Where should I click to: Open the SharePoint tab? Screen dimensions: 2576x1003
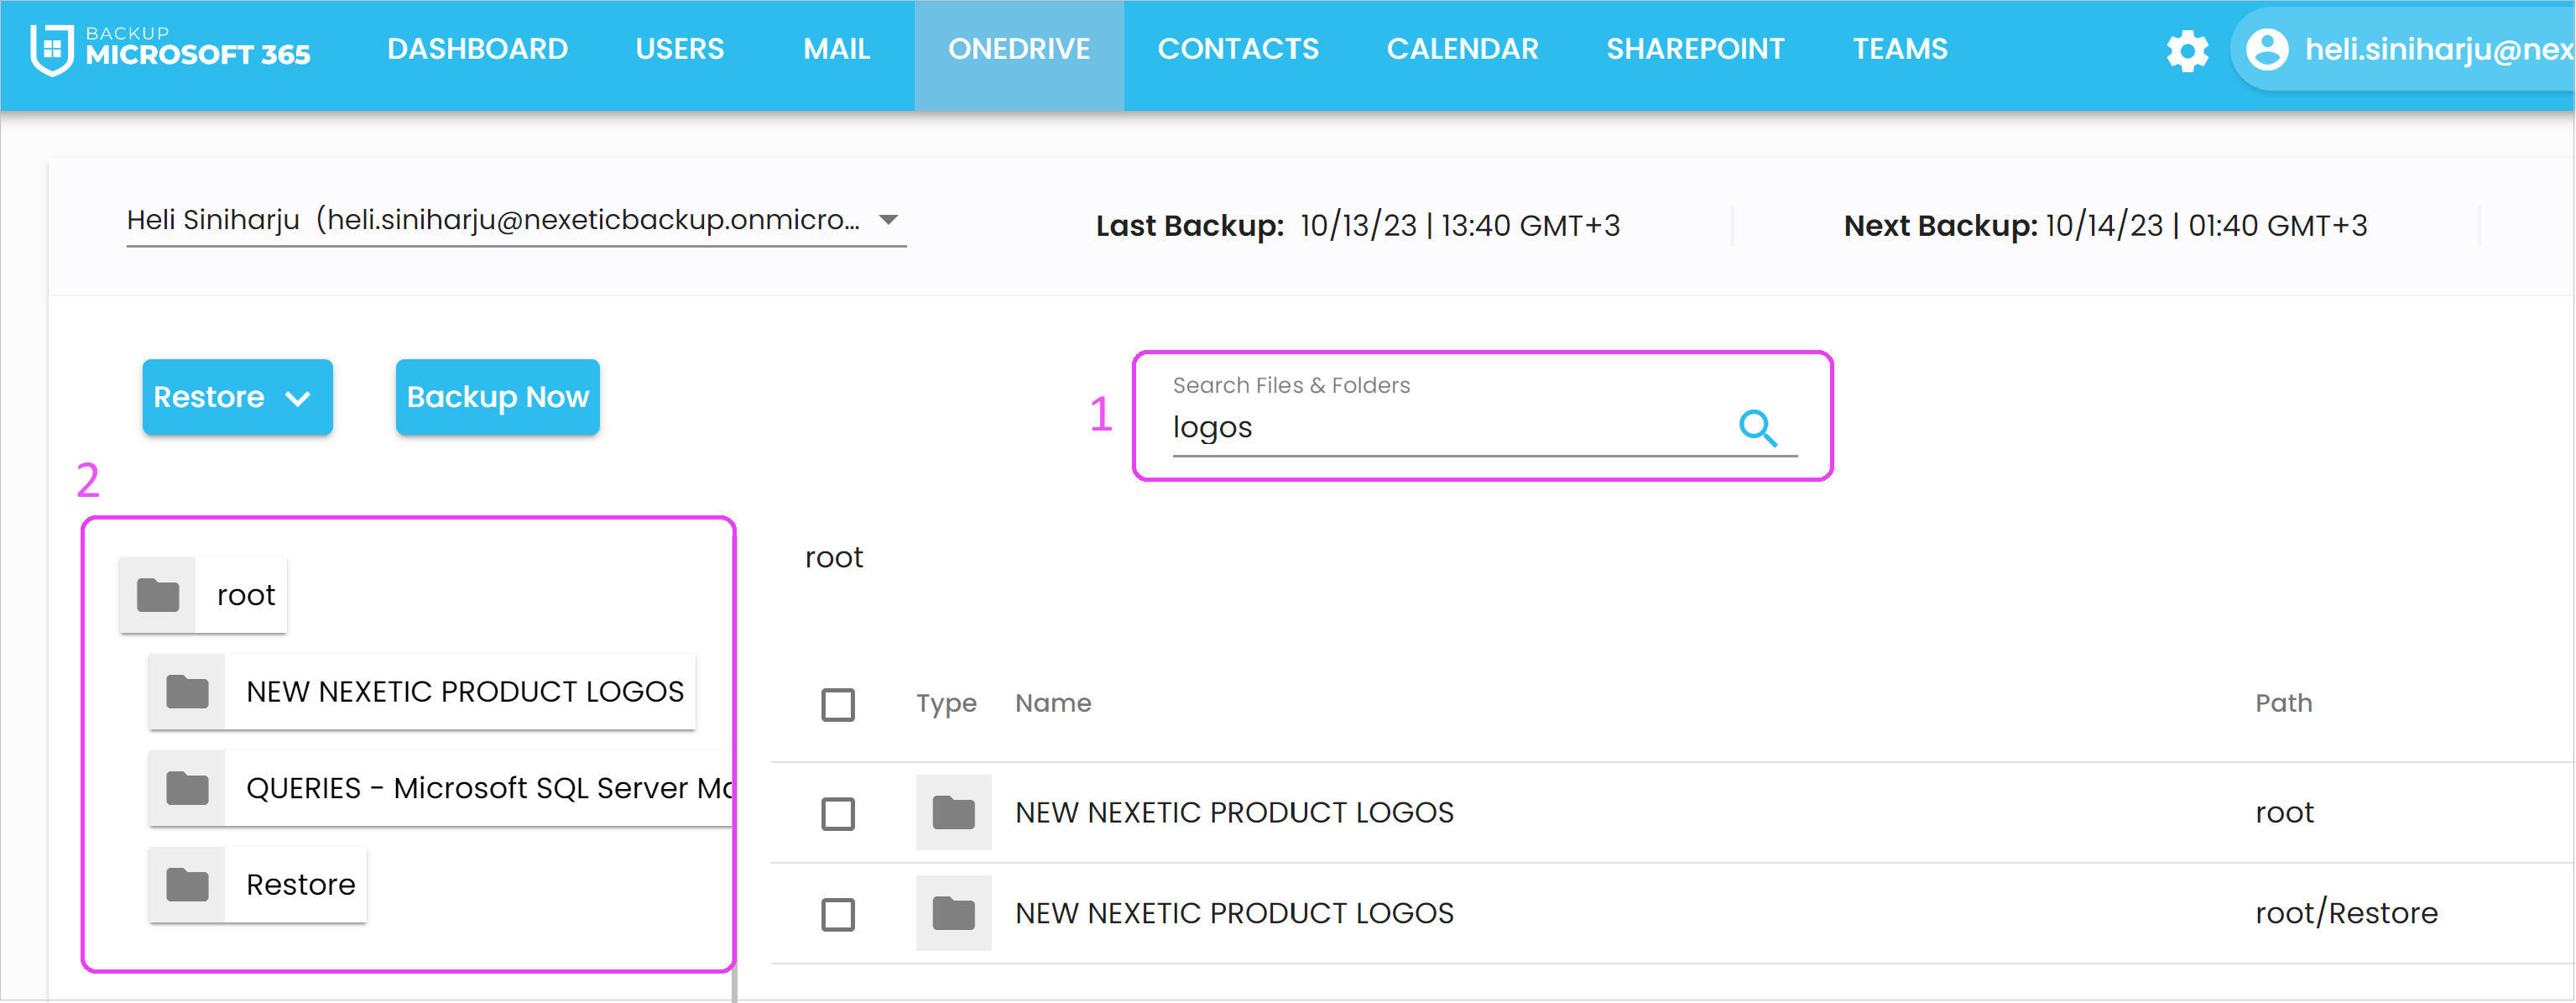(x=1695, y=49)
